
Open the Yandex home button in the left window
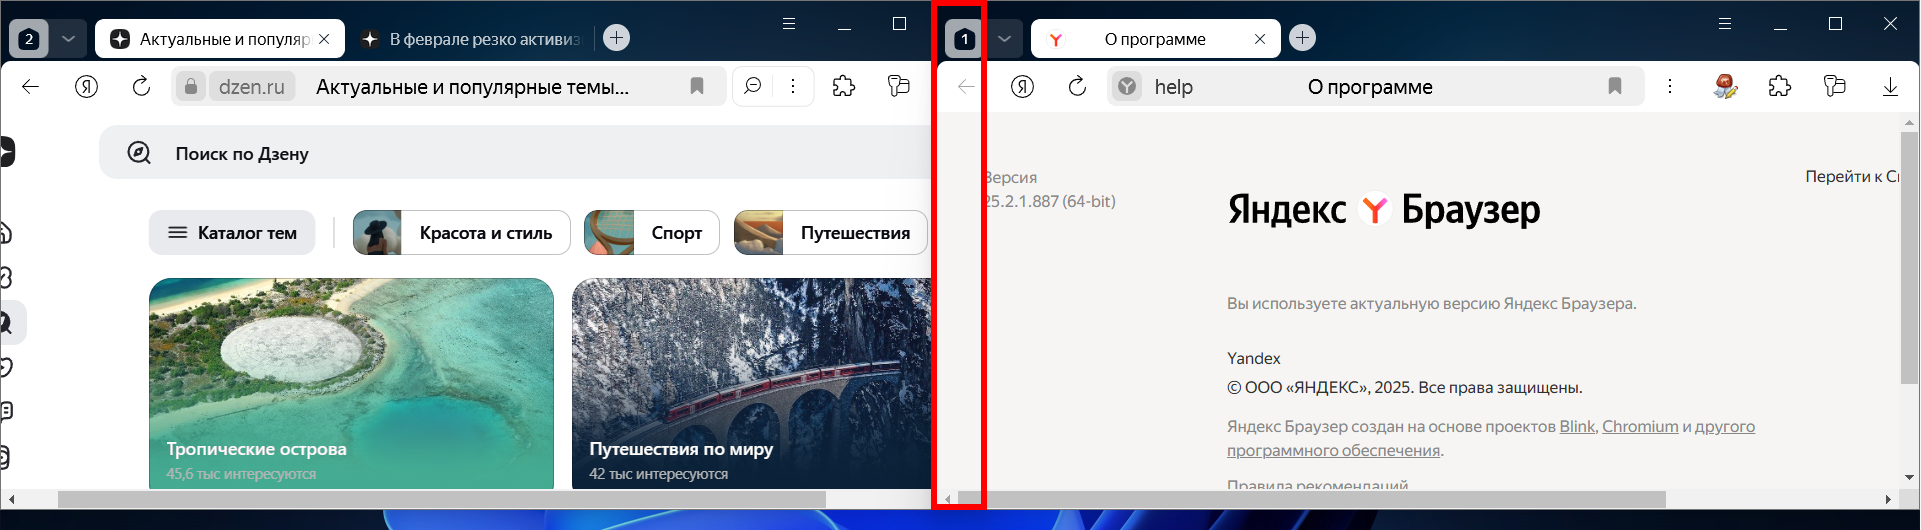tap(87, 87)
